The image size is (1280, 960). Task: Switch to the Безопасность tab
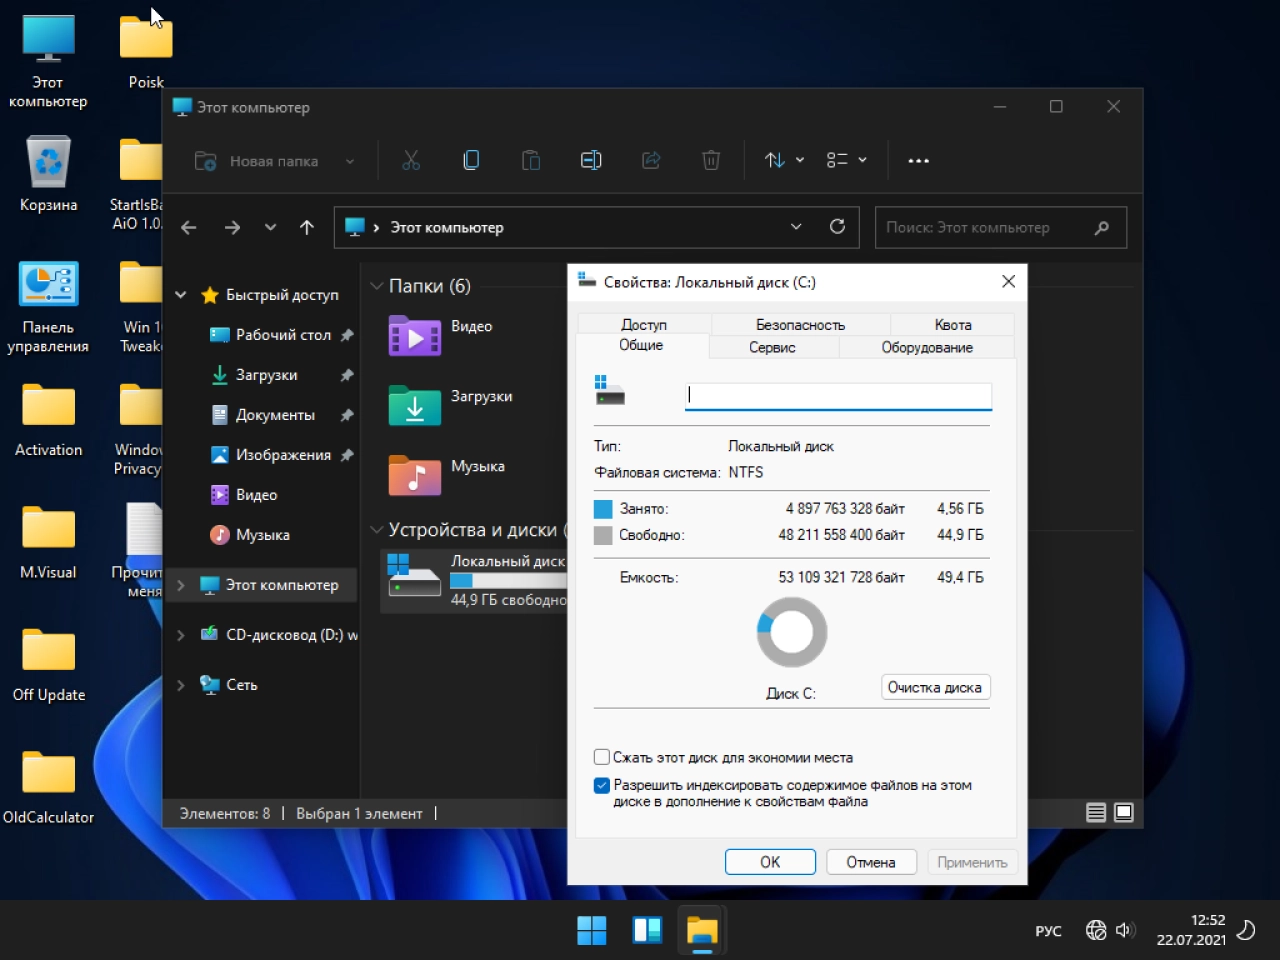pos(800,324)
